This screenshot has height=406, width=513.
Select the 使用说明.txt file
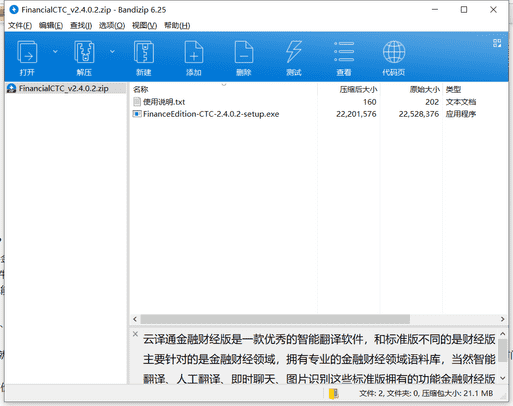click(x=164, y=102)
